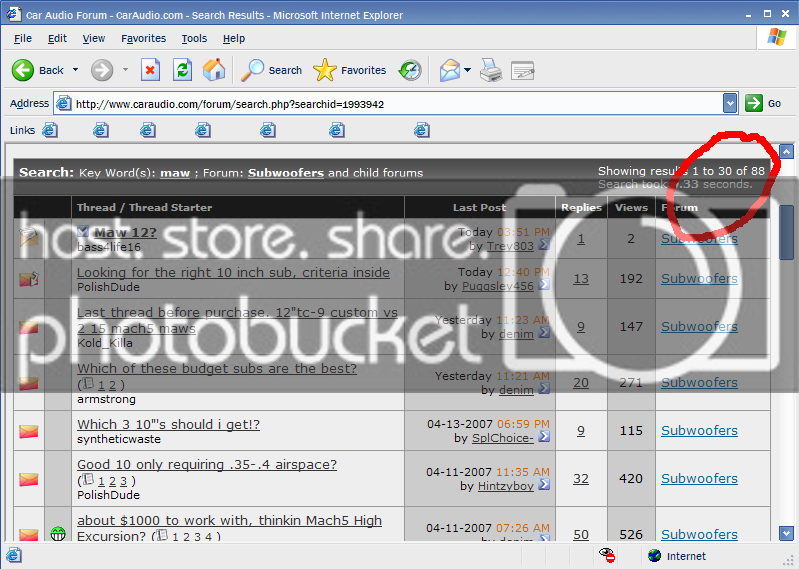The image size is (799, 569).
Task: Go to page 3 of 'Good 10 only requiring' thread
Action: point(123,481)
